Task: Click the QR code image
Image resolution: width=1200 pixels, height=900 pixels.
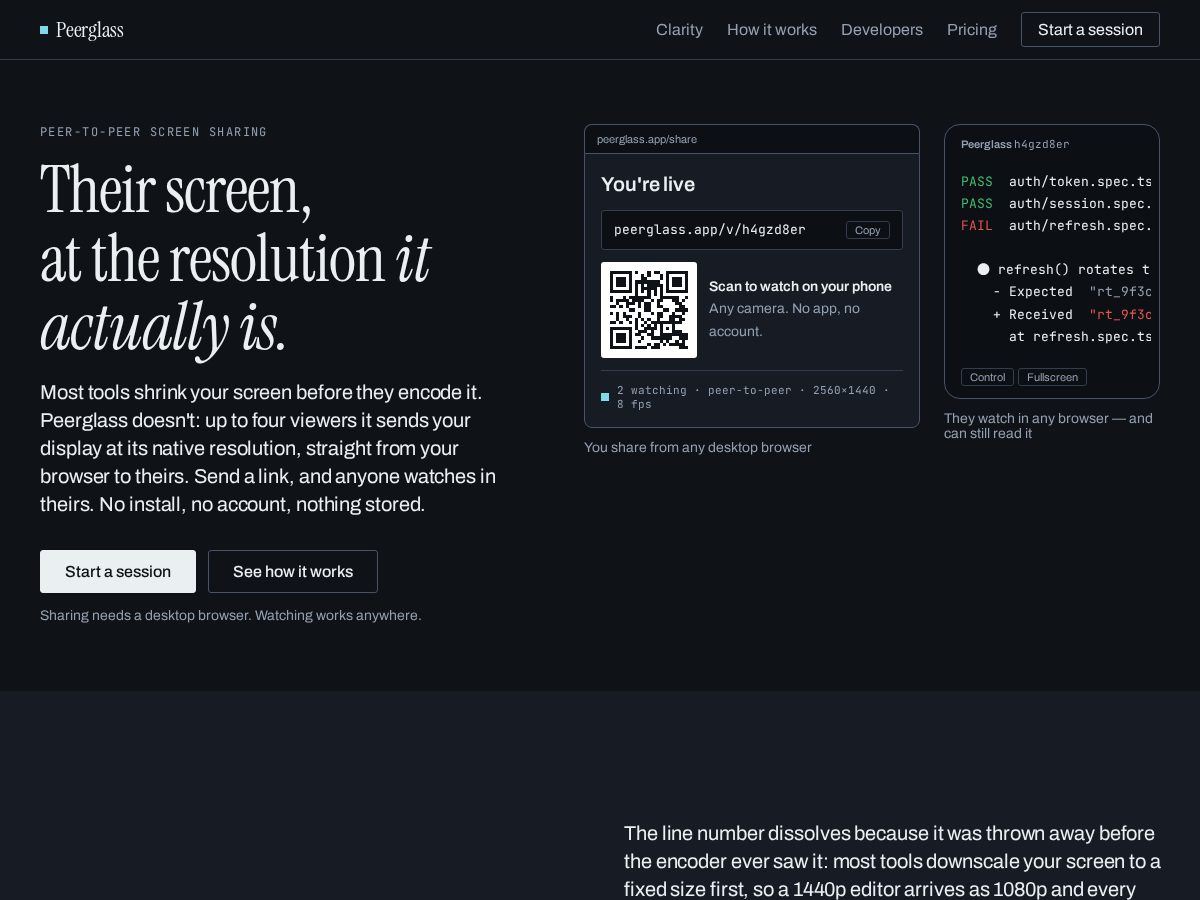Action: (x=649, y=310)
